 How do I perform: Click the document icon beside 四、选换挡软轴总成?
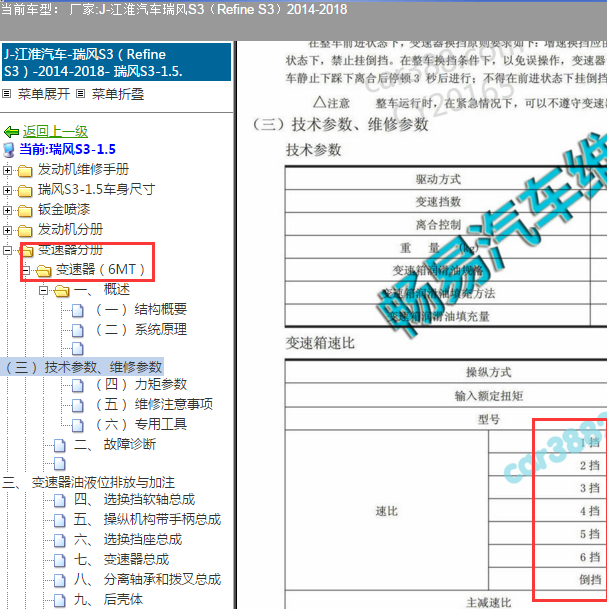59,501
